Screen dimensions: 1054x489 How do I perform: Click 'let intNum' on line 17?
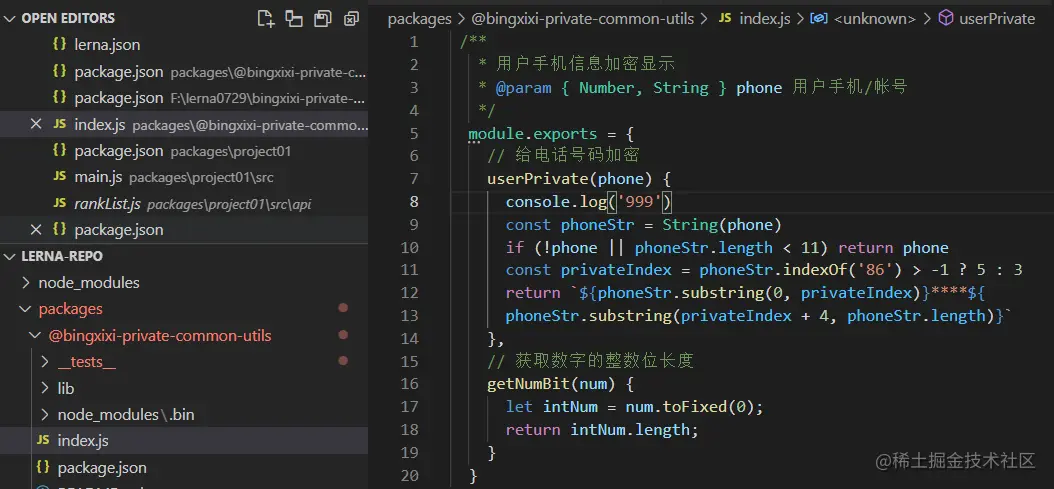(x=552, y=408)
